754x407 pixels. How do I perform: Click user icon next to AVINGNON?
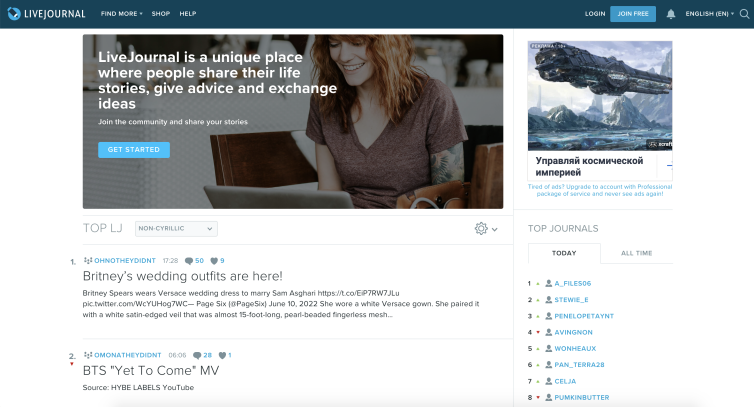tap(548, 332)
